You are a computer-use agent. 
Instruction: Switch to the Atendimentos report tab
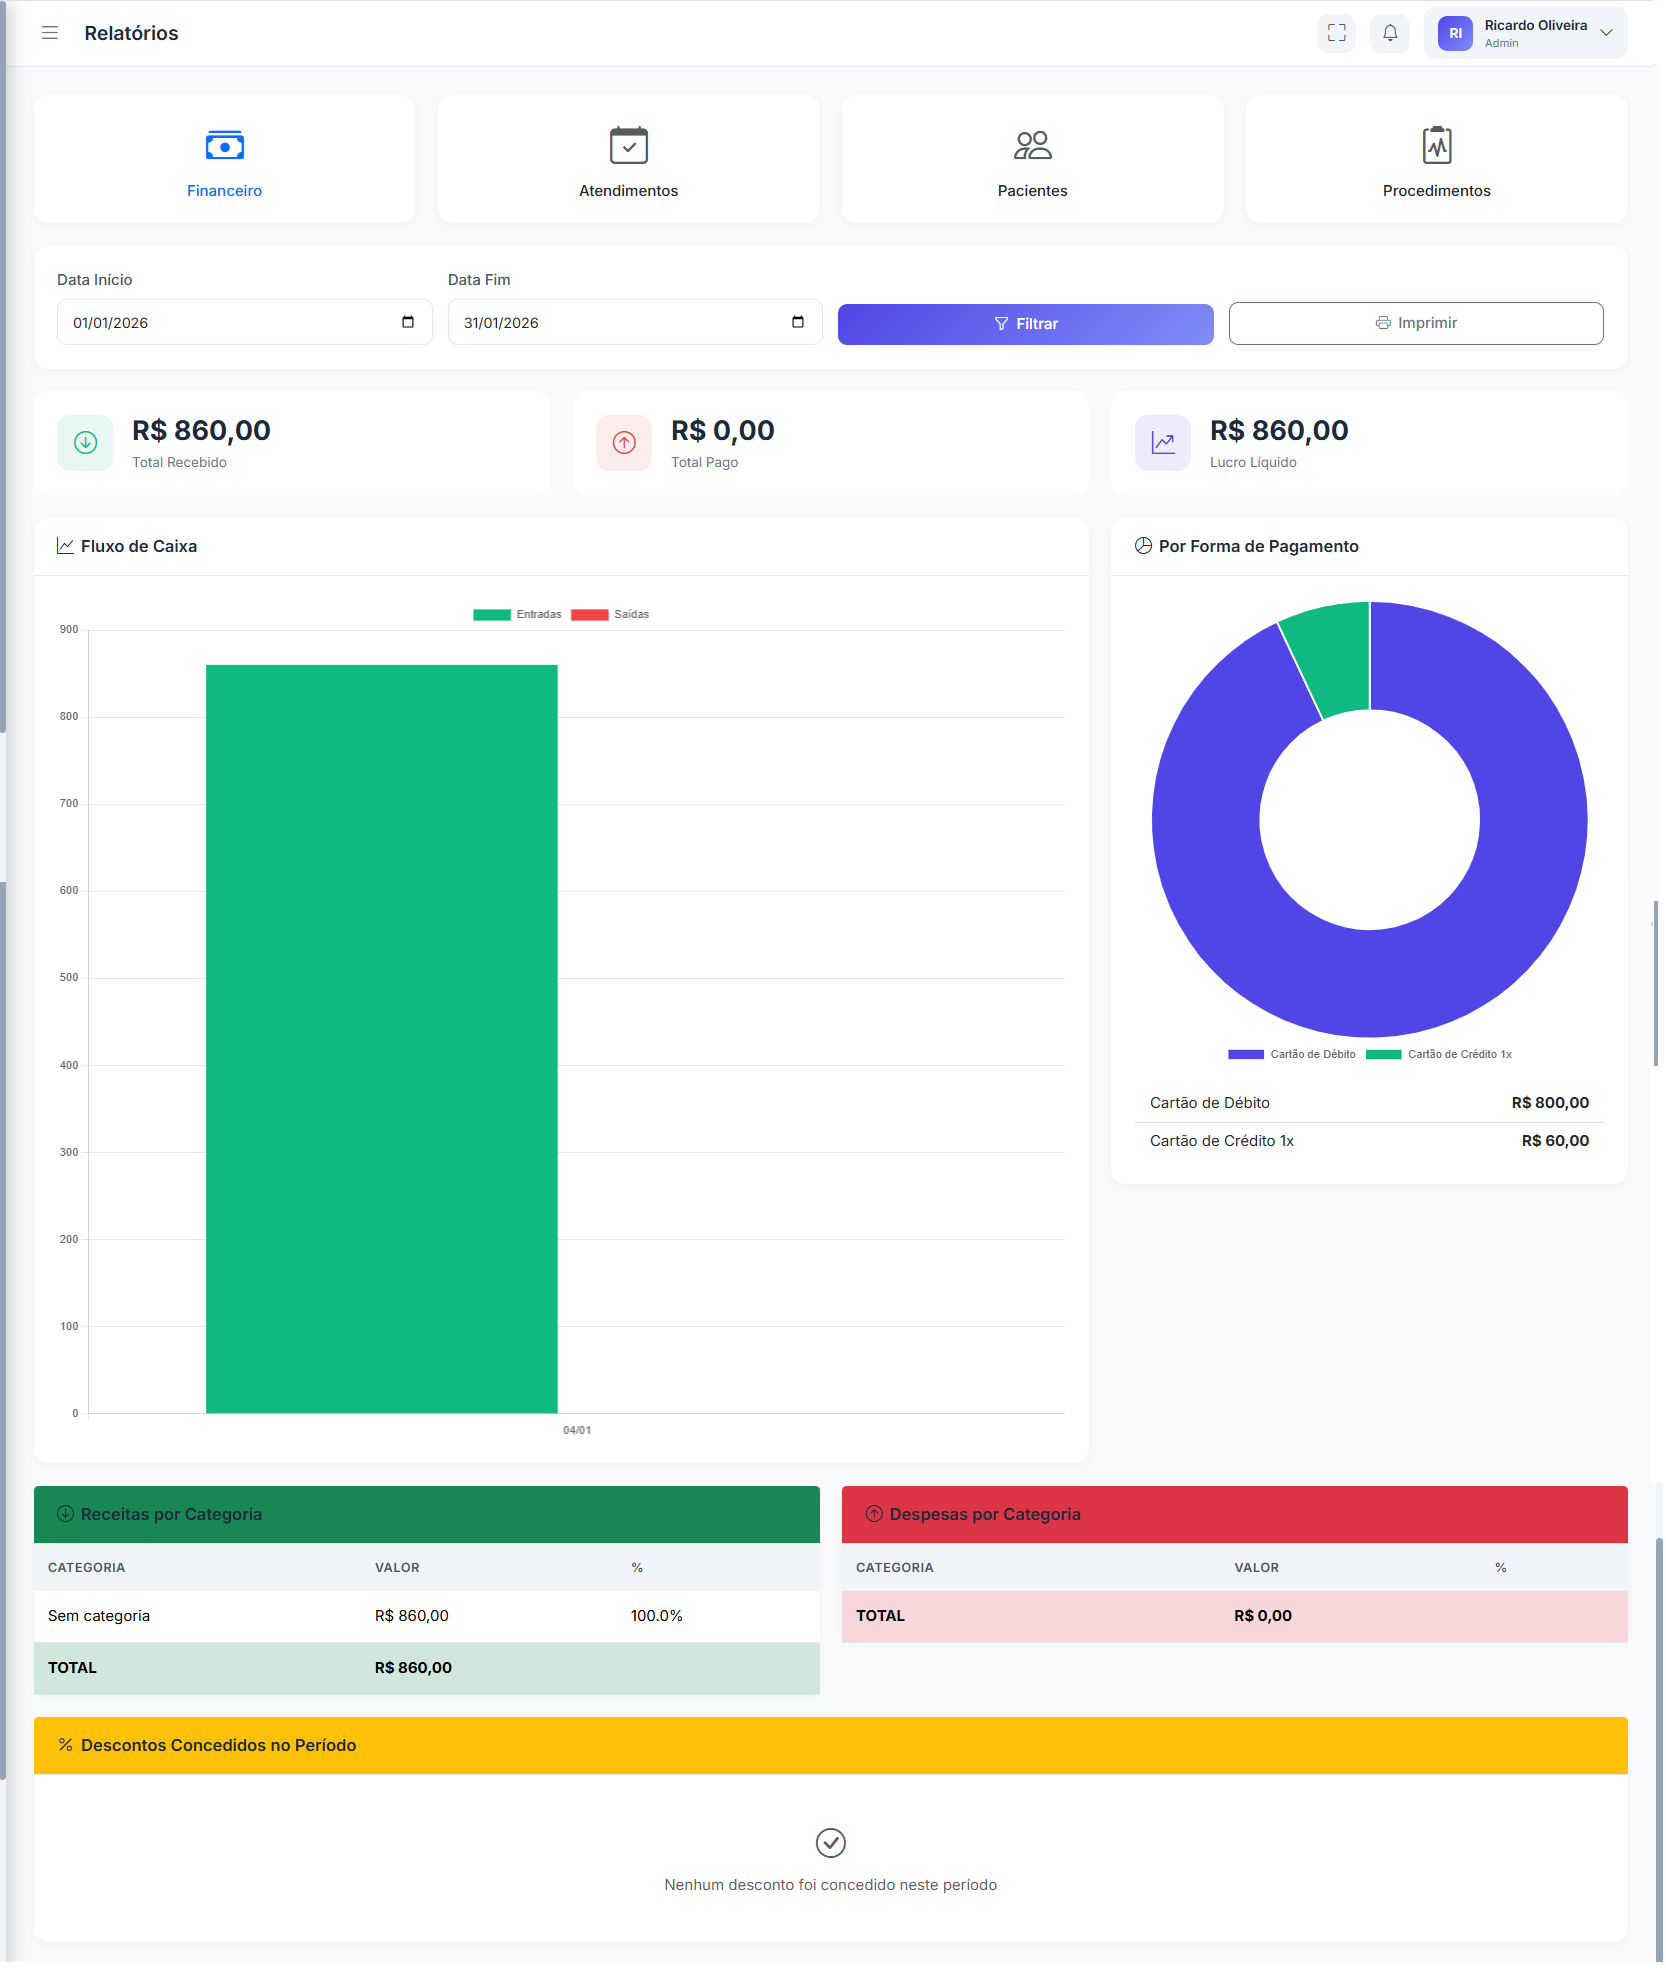coord(628,160)
